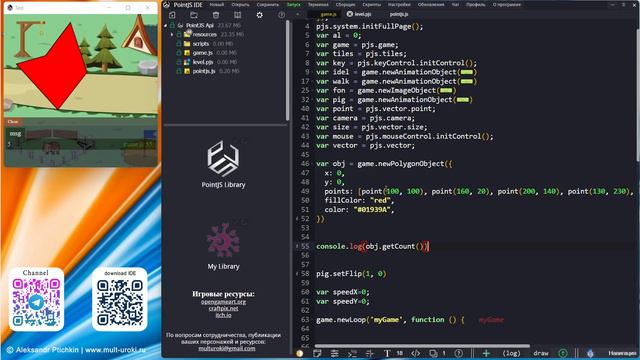Click the green circled arrow icon
Screen dimensions: 640x360
563,353
